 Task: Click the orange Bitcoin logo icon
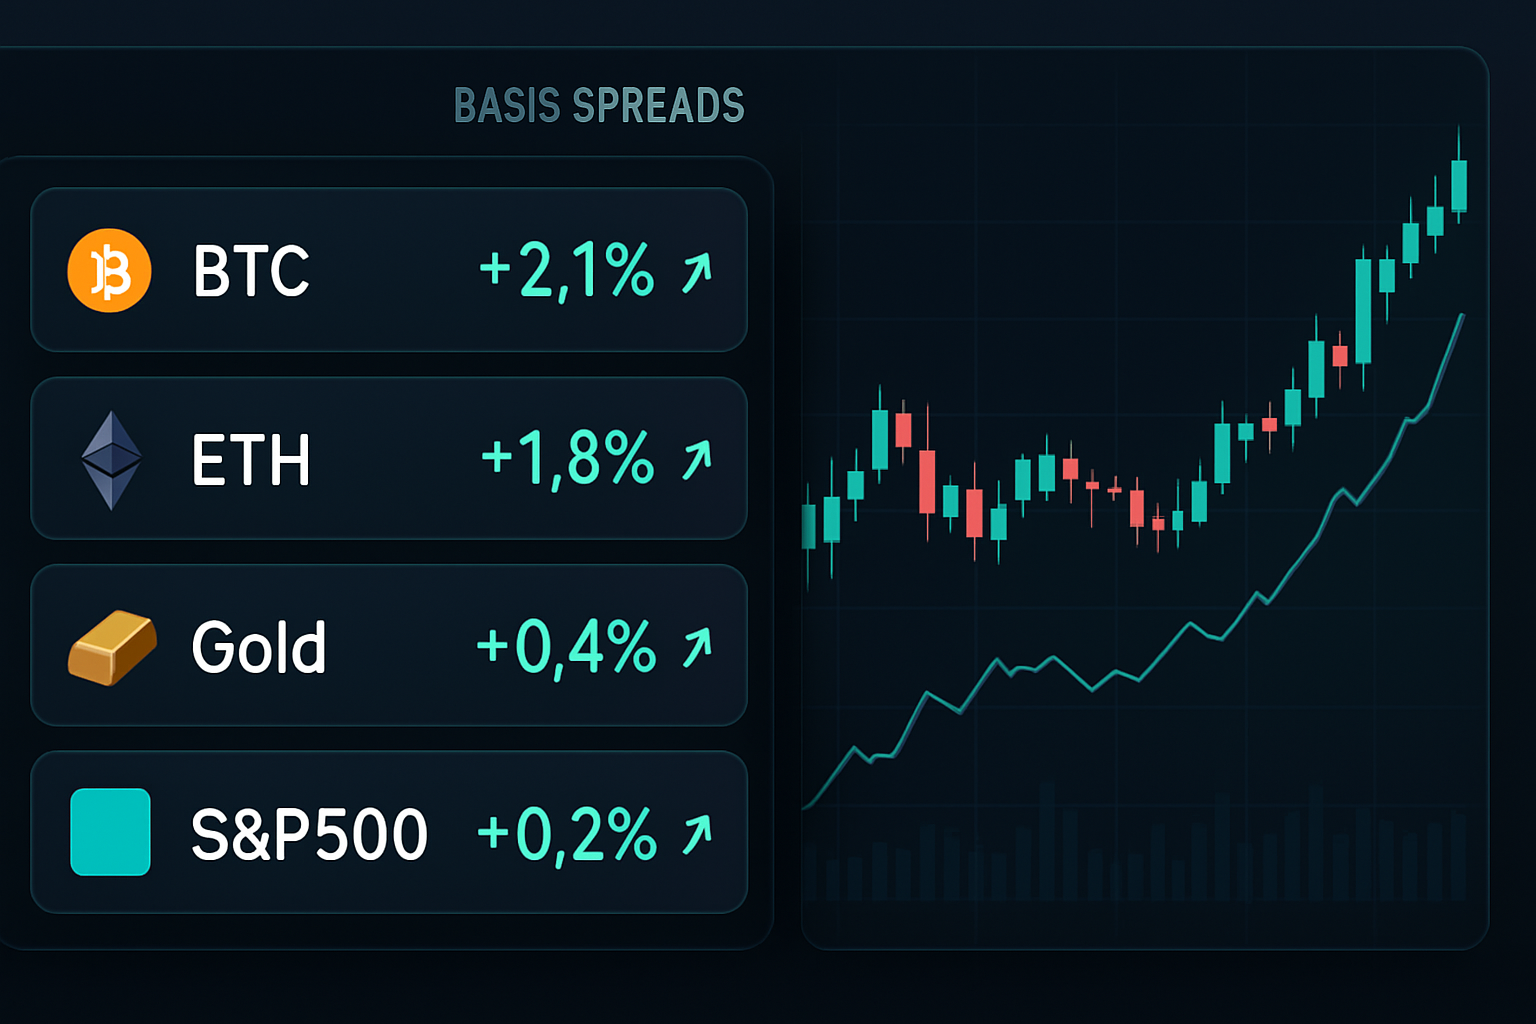109,270
